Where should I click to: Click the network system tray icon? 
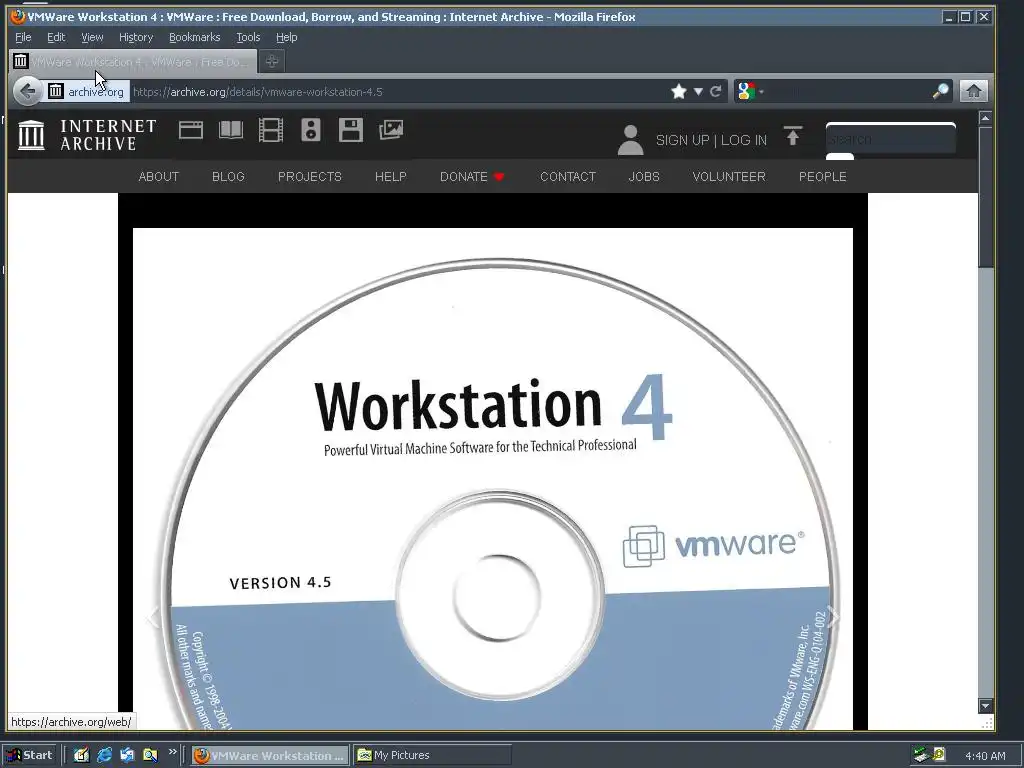point(921,755)
